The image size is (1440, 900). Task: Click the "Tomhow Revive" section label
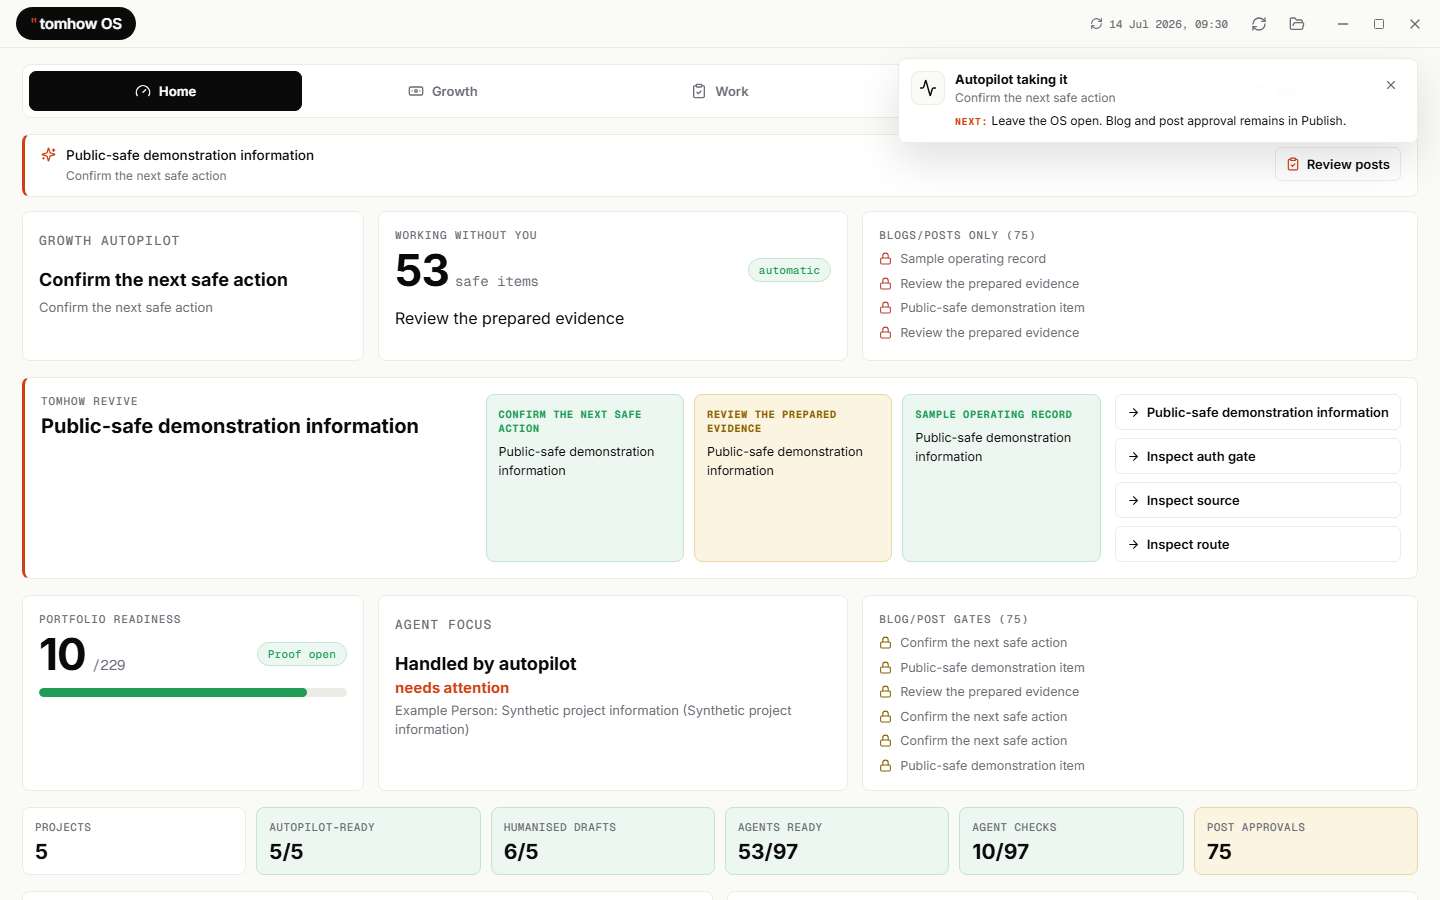click(89, 402)
